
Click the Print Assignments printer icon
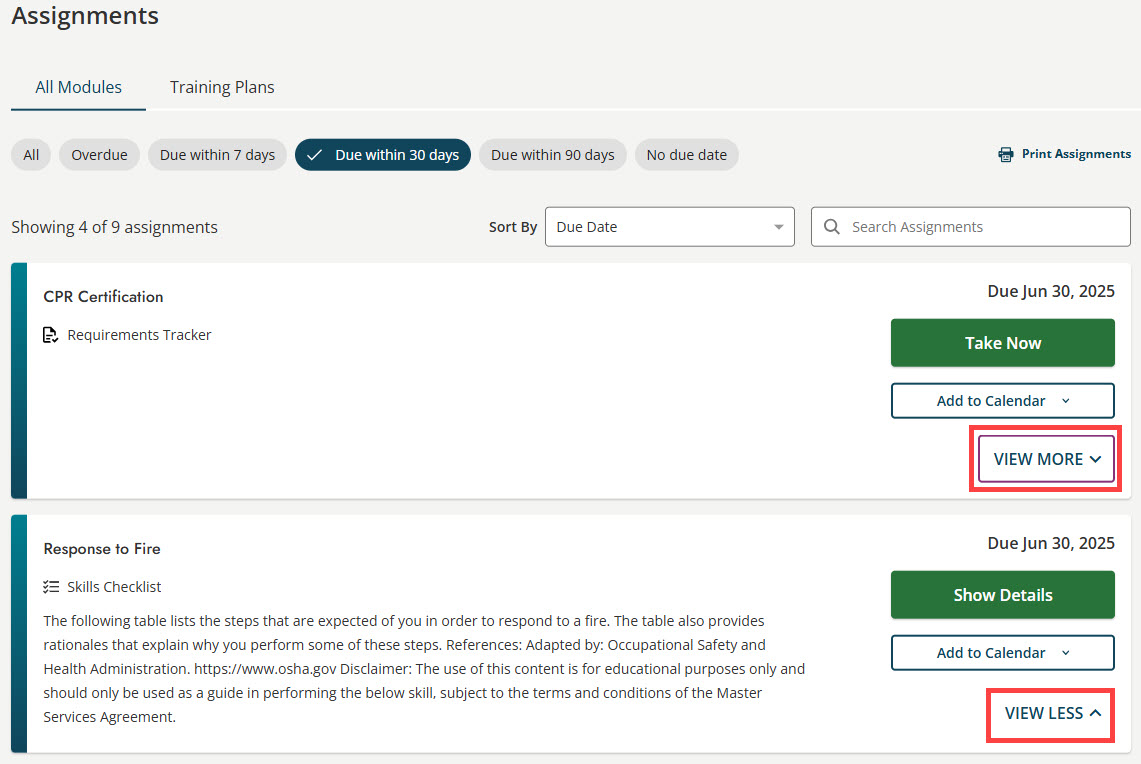pyautogui.click(x=1005, y=154)
